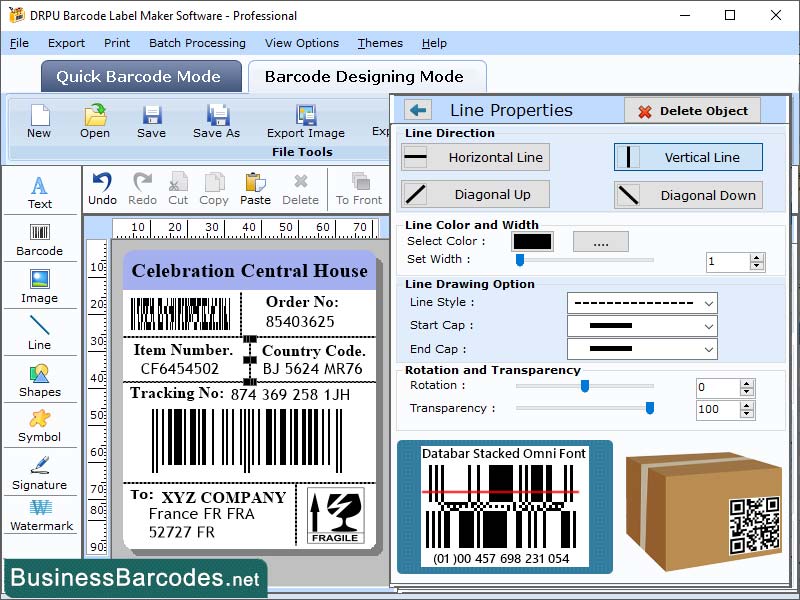
Task: Enable the Horizontal Line direction
Action: (474, 157)
